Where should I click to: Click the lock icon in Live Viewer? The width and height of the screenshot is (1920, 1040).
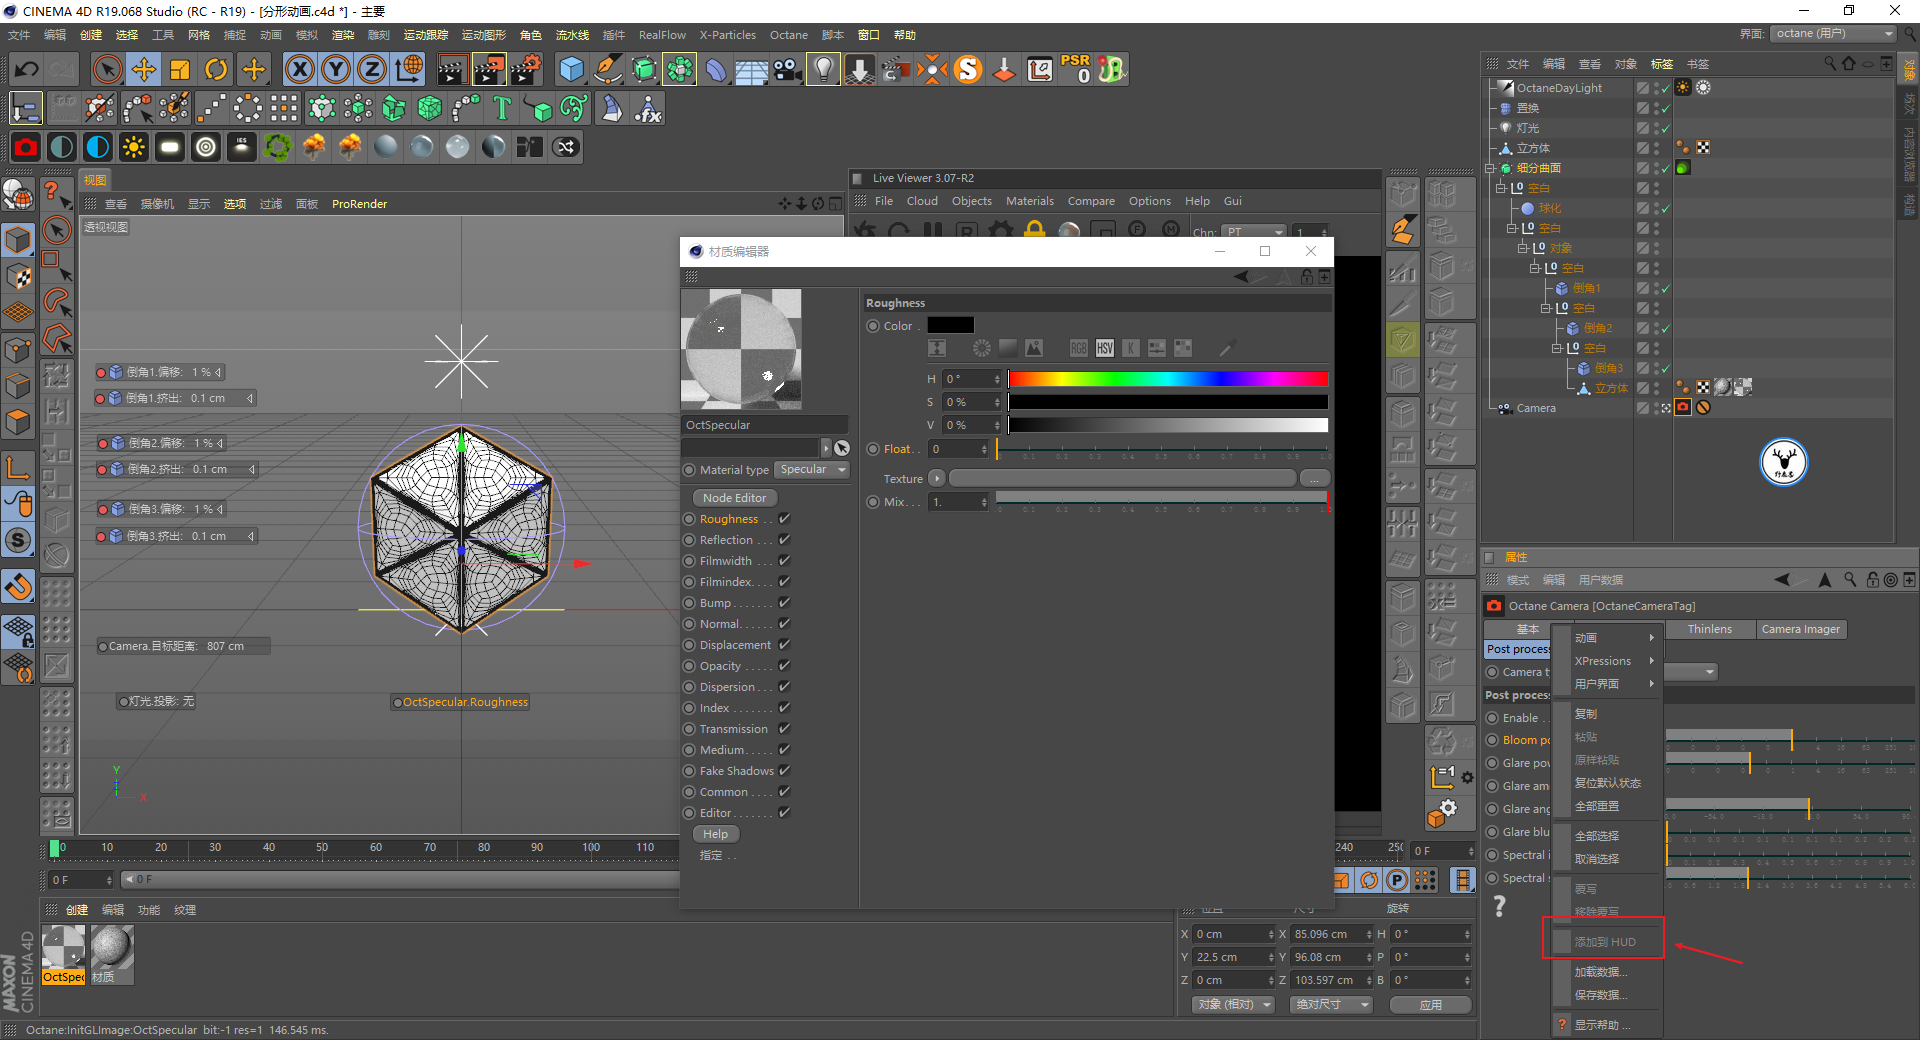(1034, 230)
